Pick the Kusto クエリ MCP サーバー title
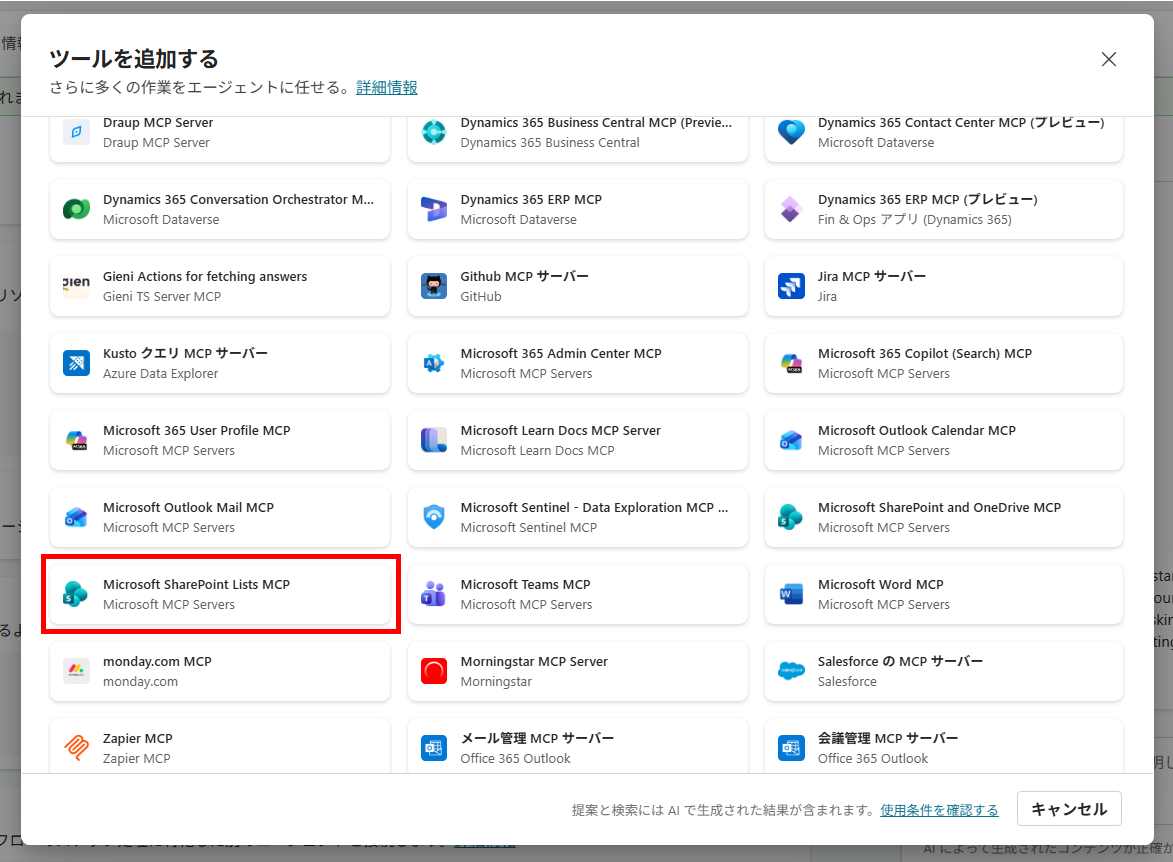The height and width of the screenshot is (862, 1173). click(x=186, y=353)
